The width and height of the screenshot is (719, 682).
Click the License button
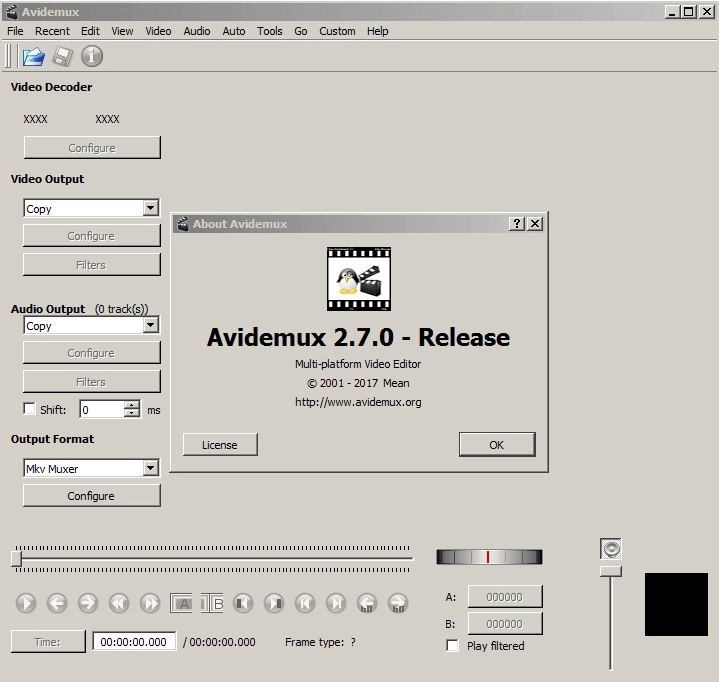point(220,444)
